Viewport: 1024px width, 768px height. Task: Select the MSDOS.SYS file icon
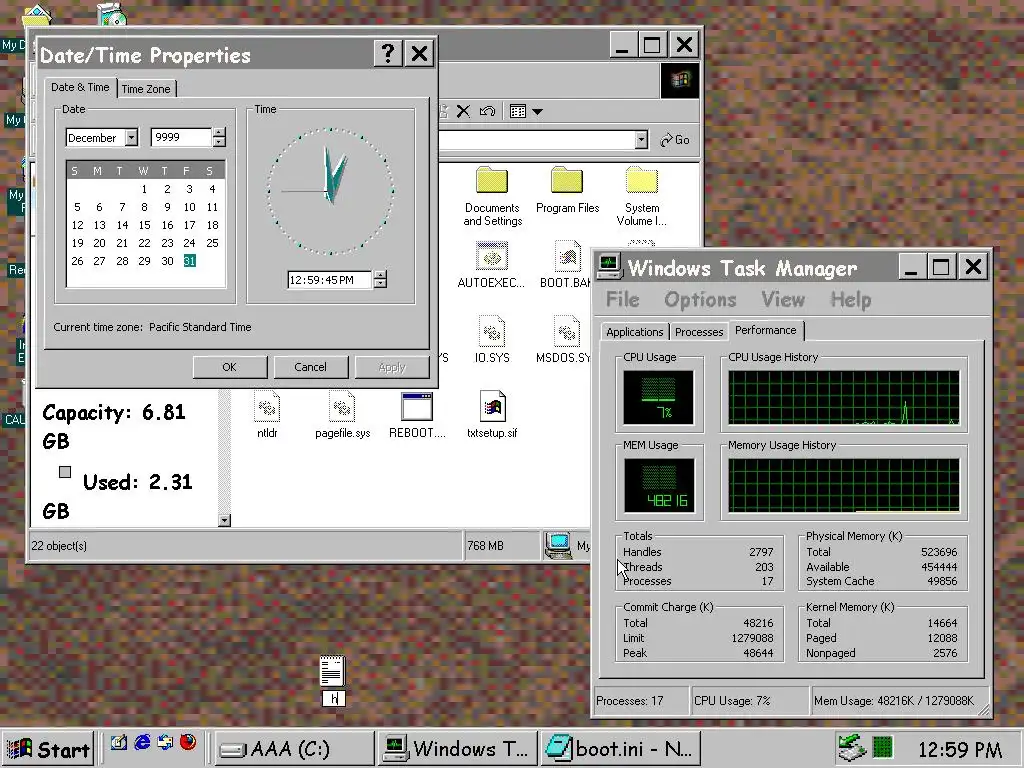[564, 340]
